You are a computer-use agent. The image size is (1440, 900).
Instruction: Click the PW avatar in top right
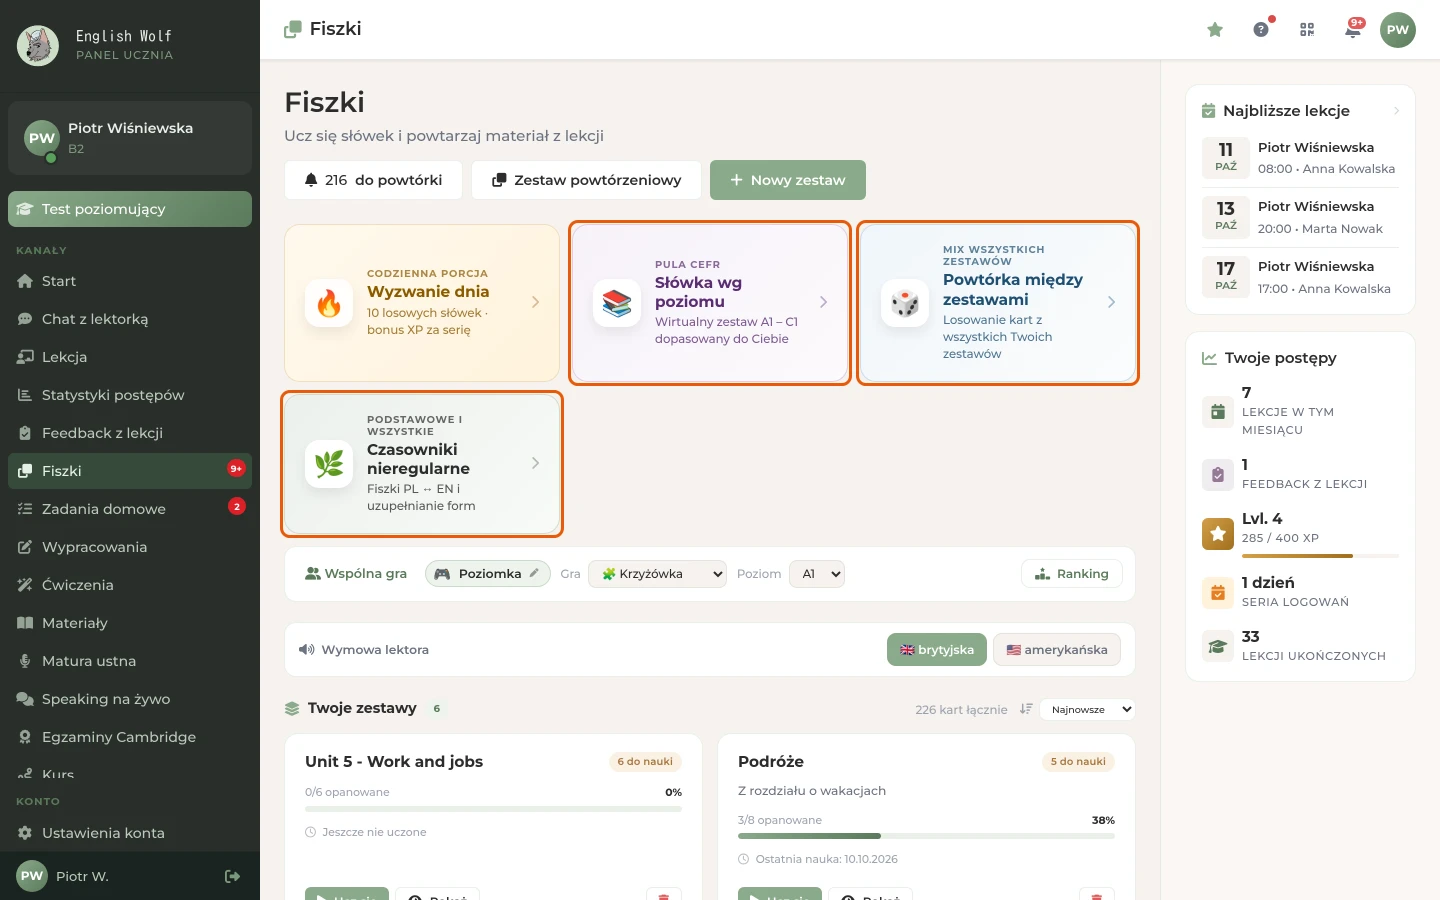[1398, 30]
